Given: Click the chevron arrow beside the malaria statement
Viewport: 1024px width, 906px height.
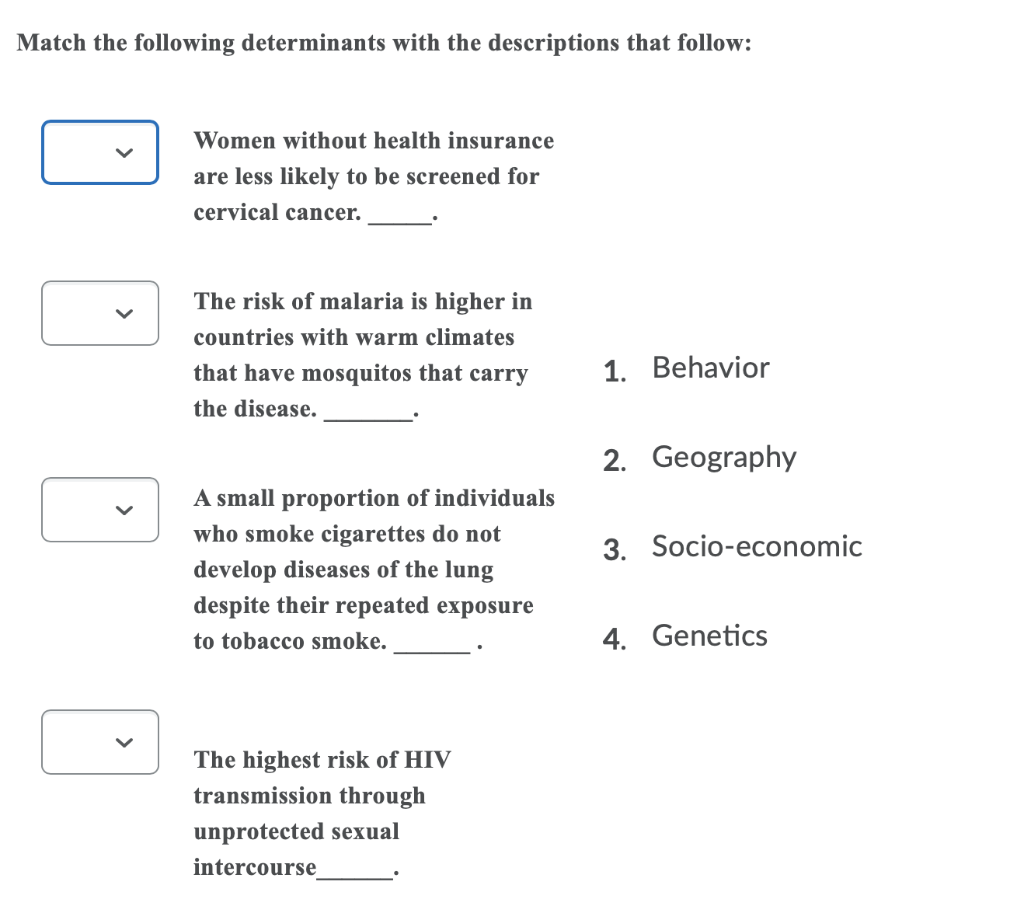Looking at the screenshot, I should [124, 314].
